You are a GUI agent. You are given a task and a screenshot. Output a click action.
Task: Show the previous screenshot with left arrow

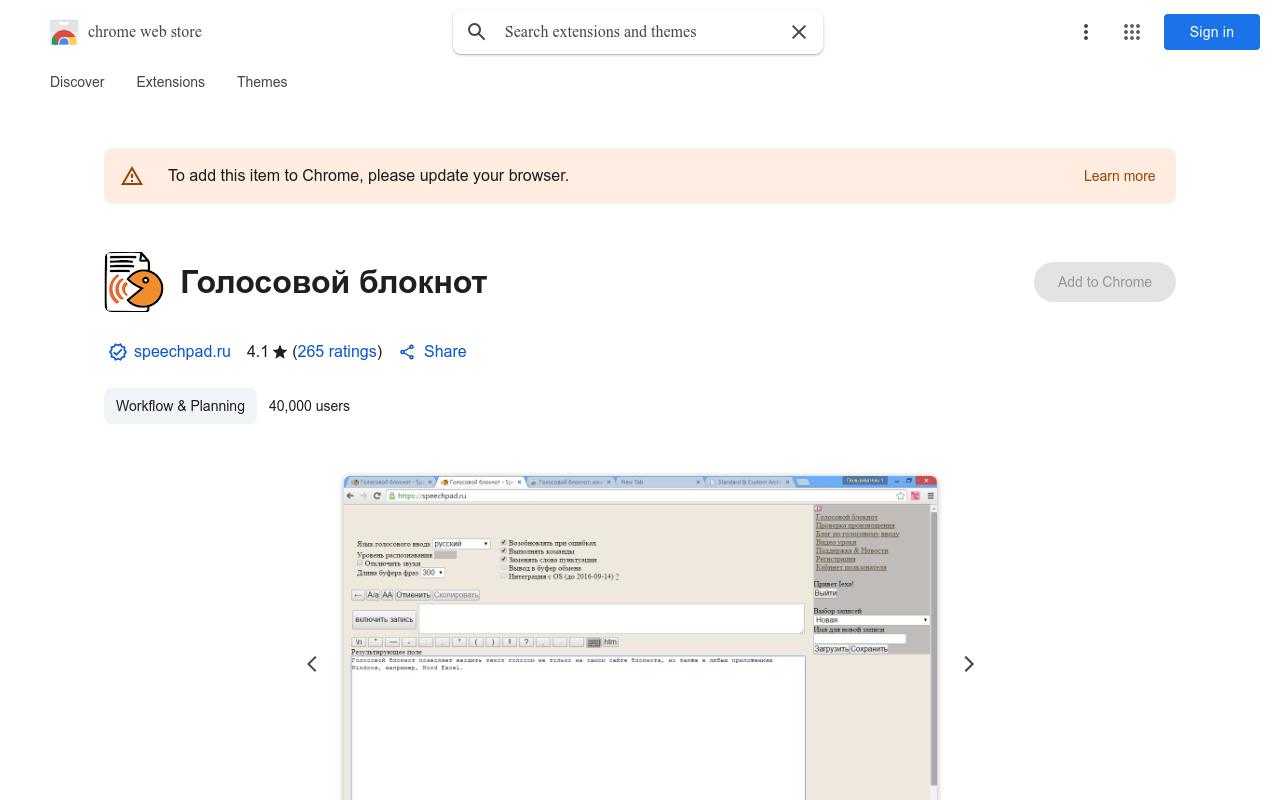click(x=312, y=664)
